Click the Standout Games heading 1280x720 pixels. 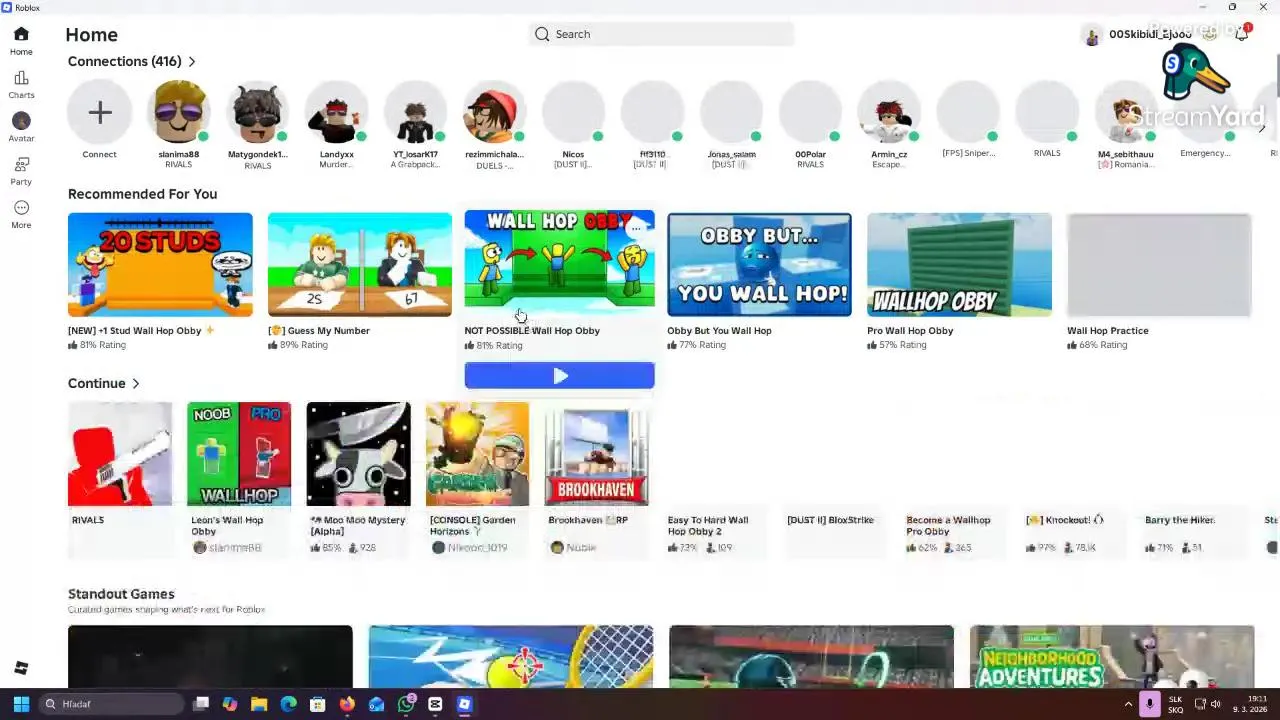pyautogui.click(x=121, y=594)
